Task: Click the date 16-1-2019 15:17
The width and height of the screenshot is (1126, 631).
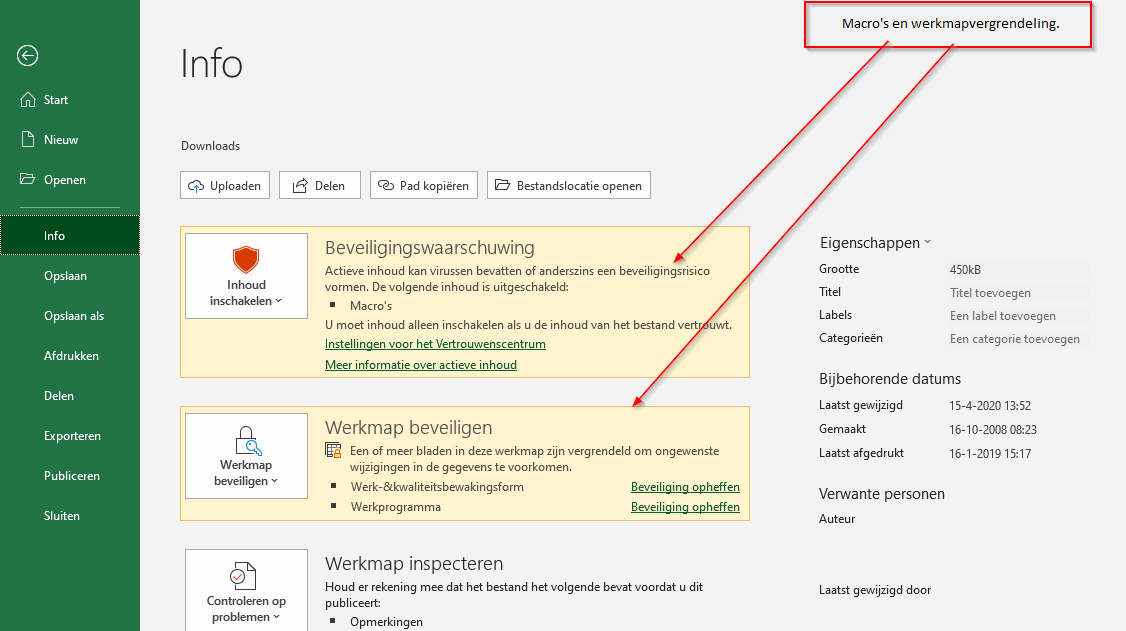Action: [990, 454]
